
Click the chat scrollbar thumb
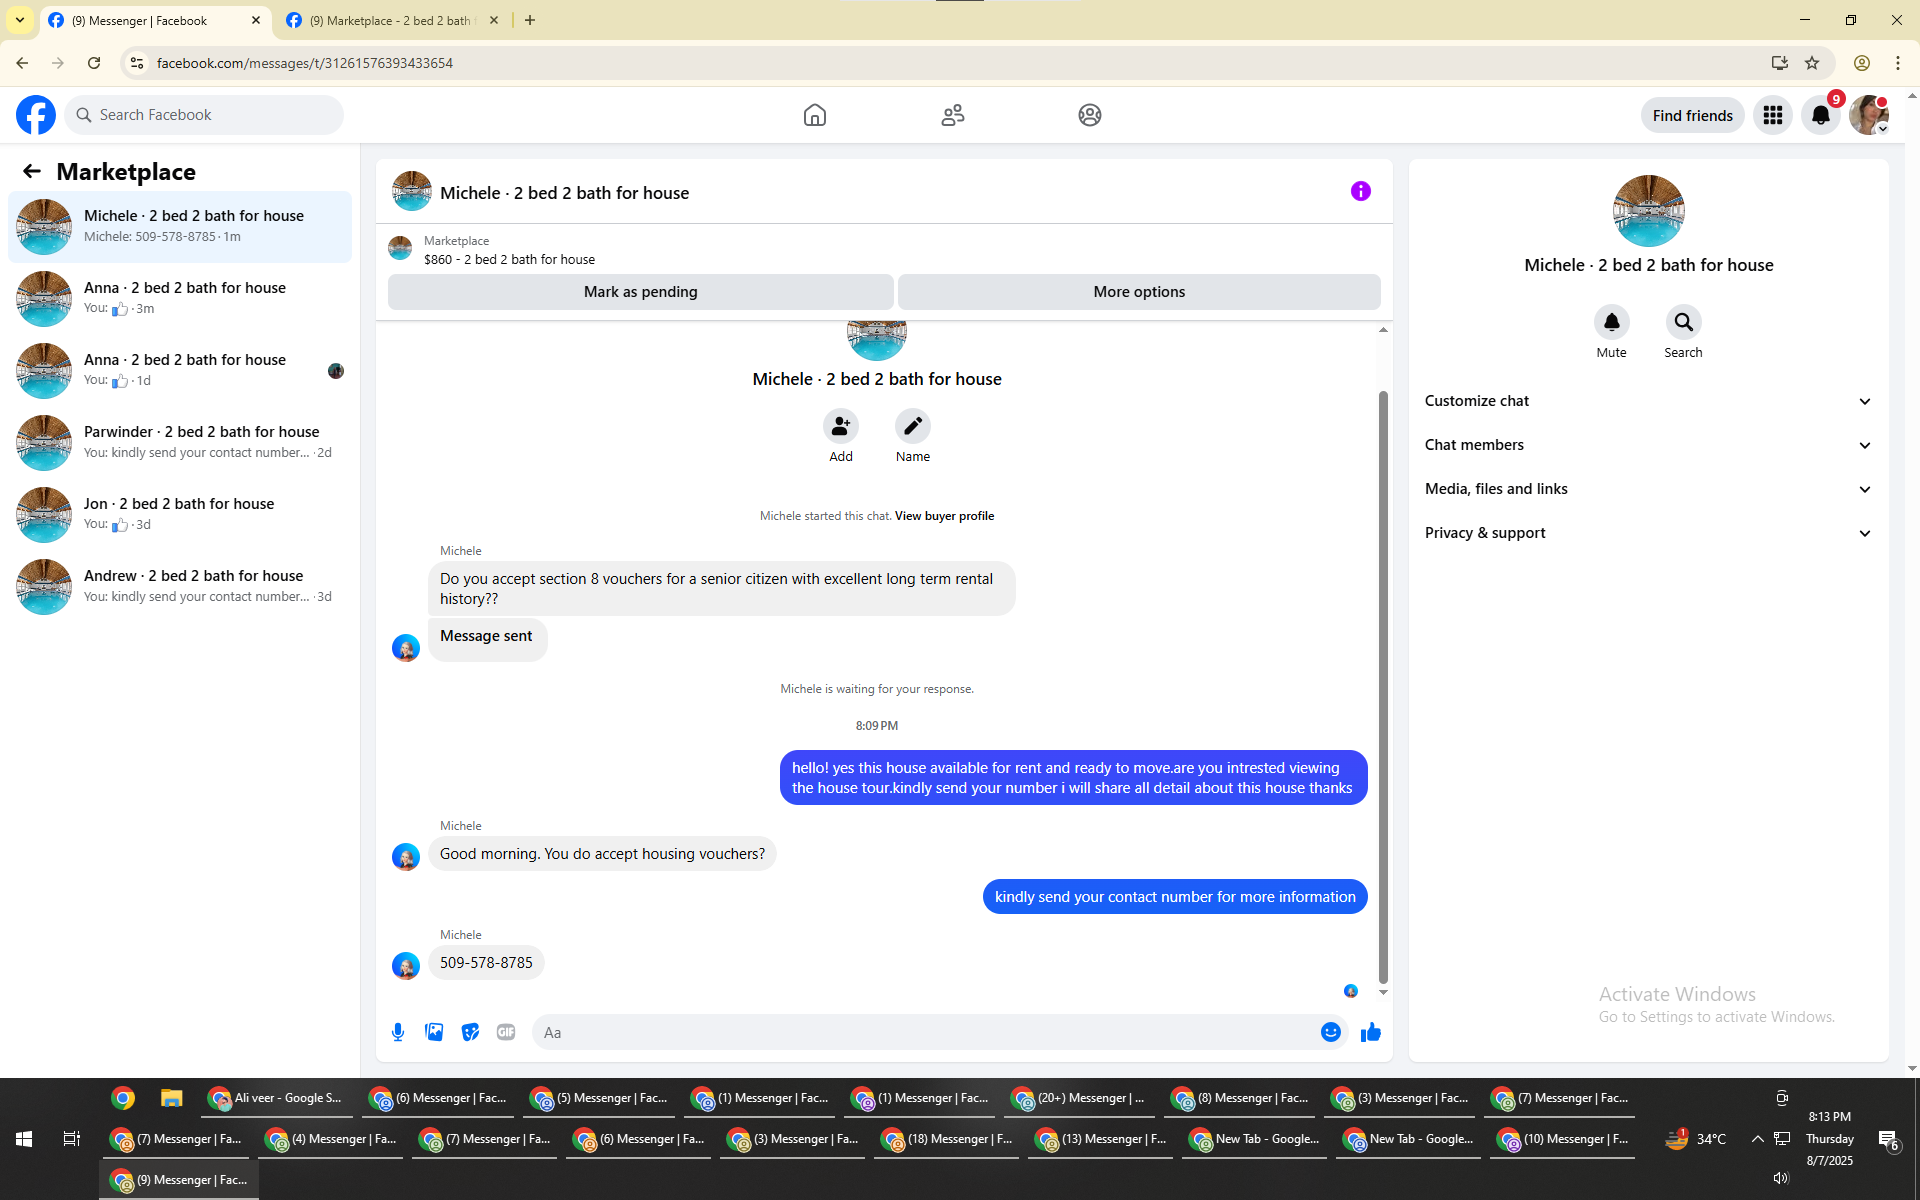click(x=1383, y=687)
